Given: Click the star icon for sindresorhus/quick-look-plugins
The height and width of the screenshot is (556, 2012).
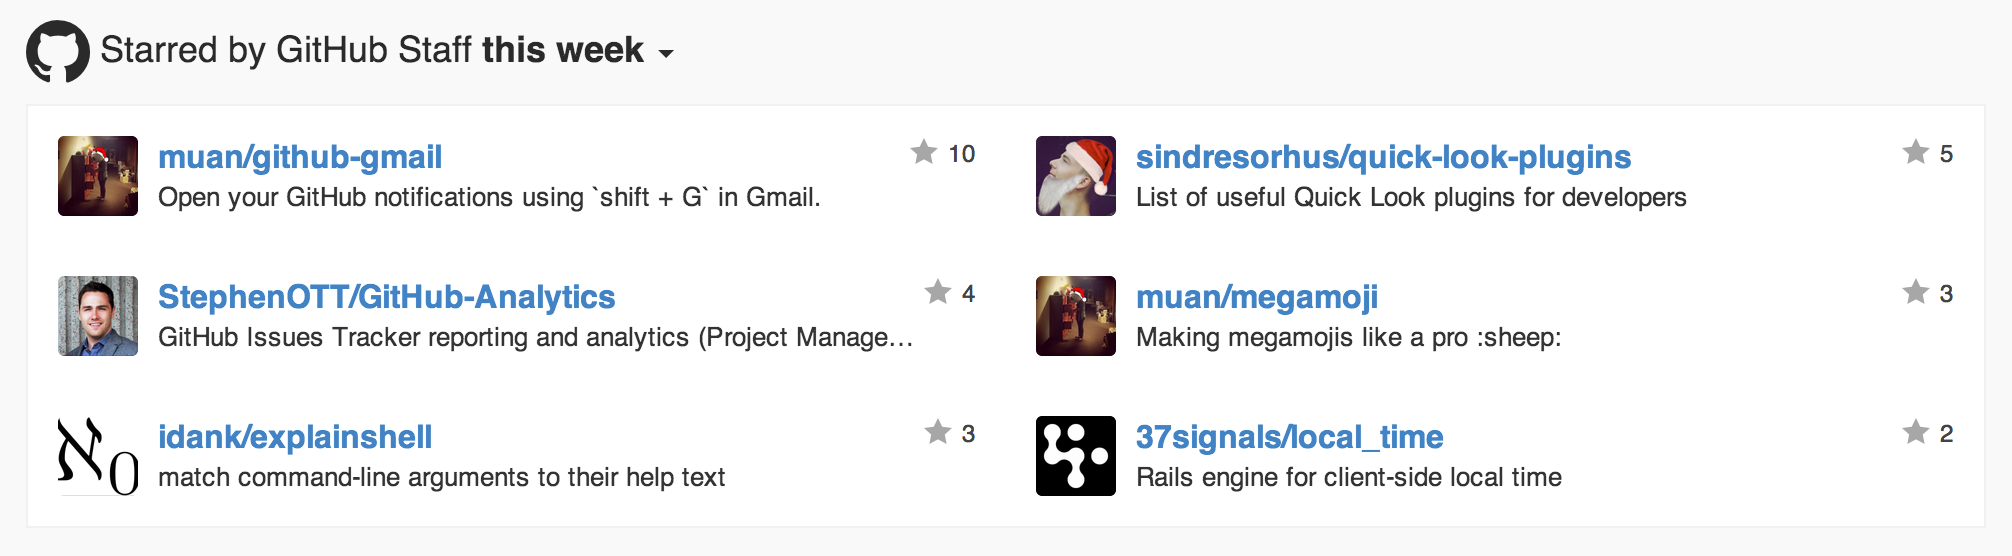Looking at the screenshot, I should (1916, 152).
